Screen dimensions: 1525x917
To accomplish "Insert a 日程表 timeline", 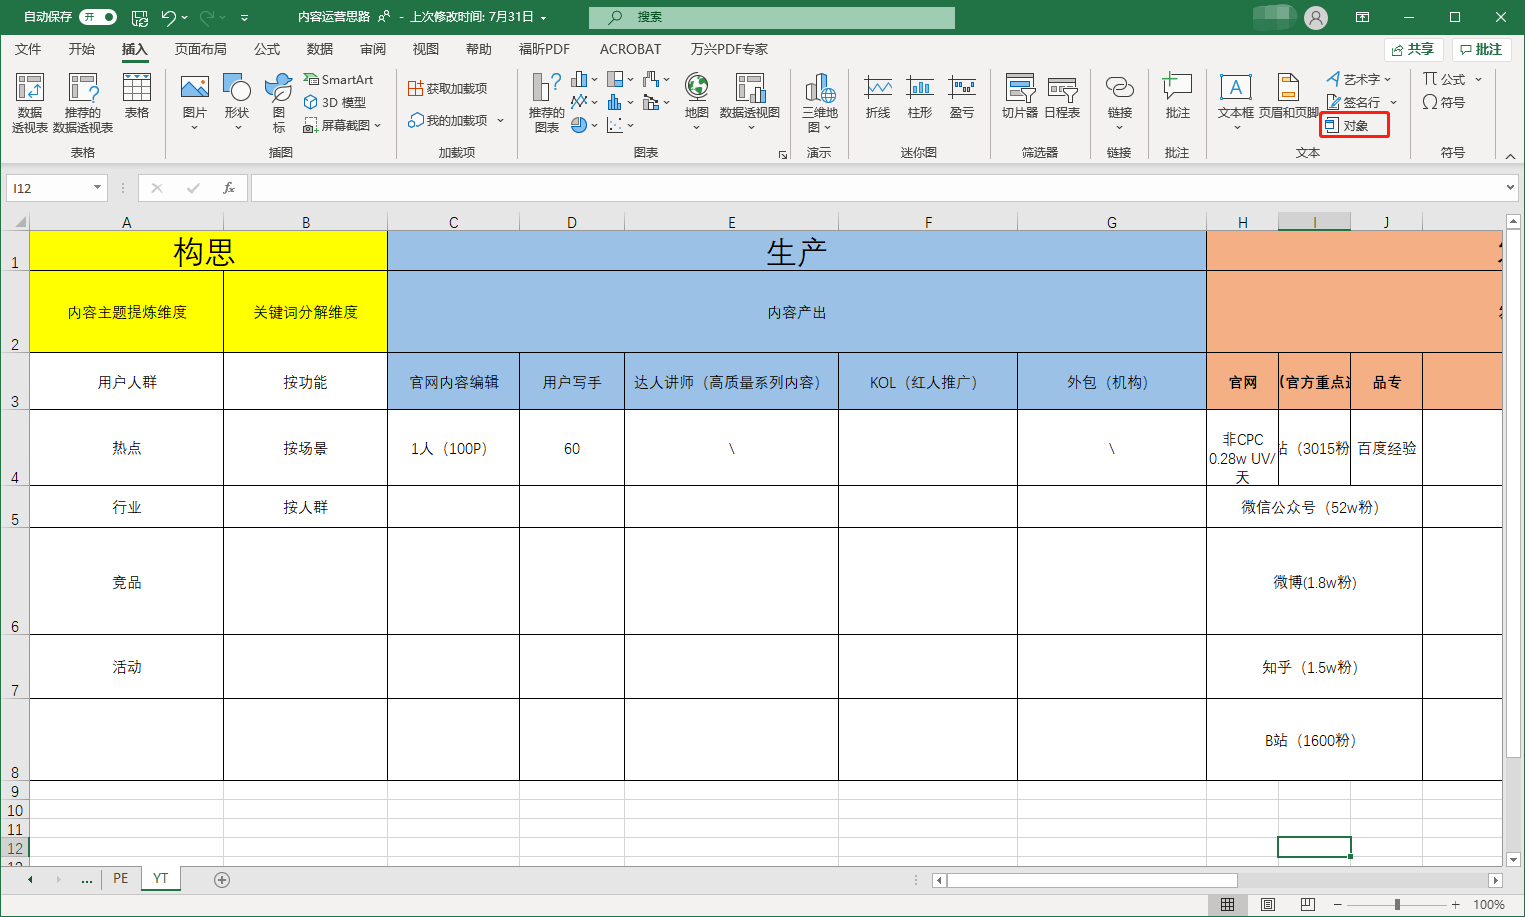I will coord(1064,97).
